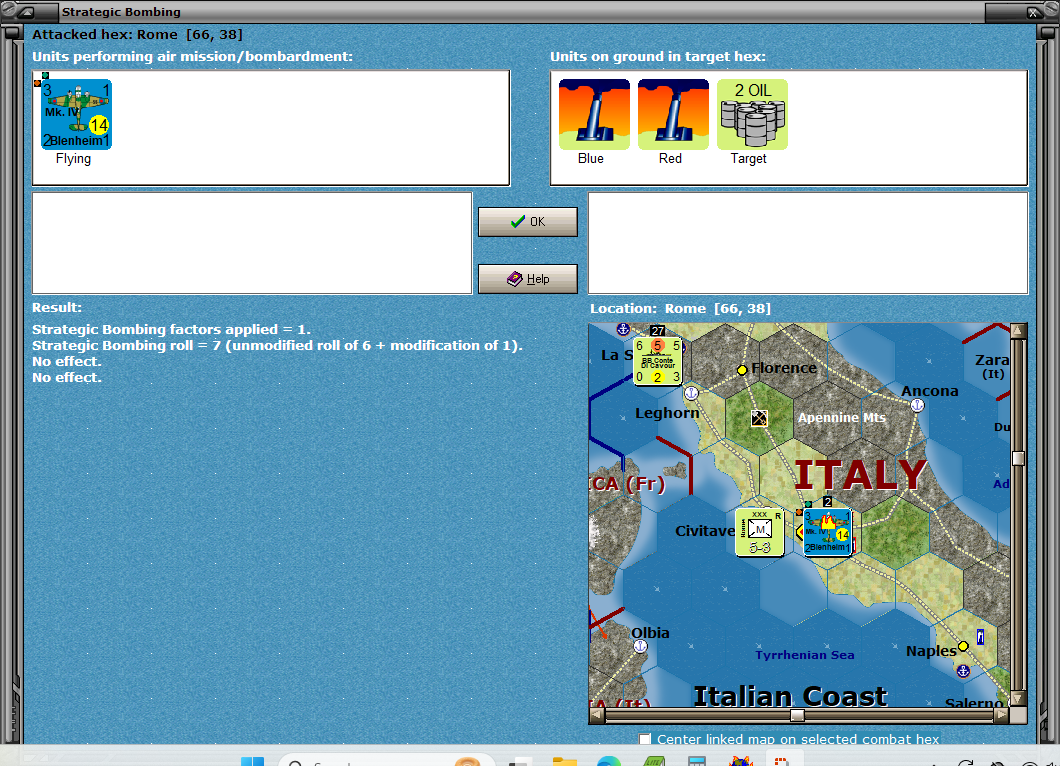Image resolution: width=1060 pixels, height=766 pixels.
Task: Click the empty lower-left unit list box
Action: point(252,243)
